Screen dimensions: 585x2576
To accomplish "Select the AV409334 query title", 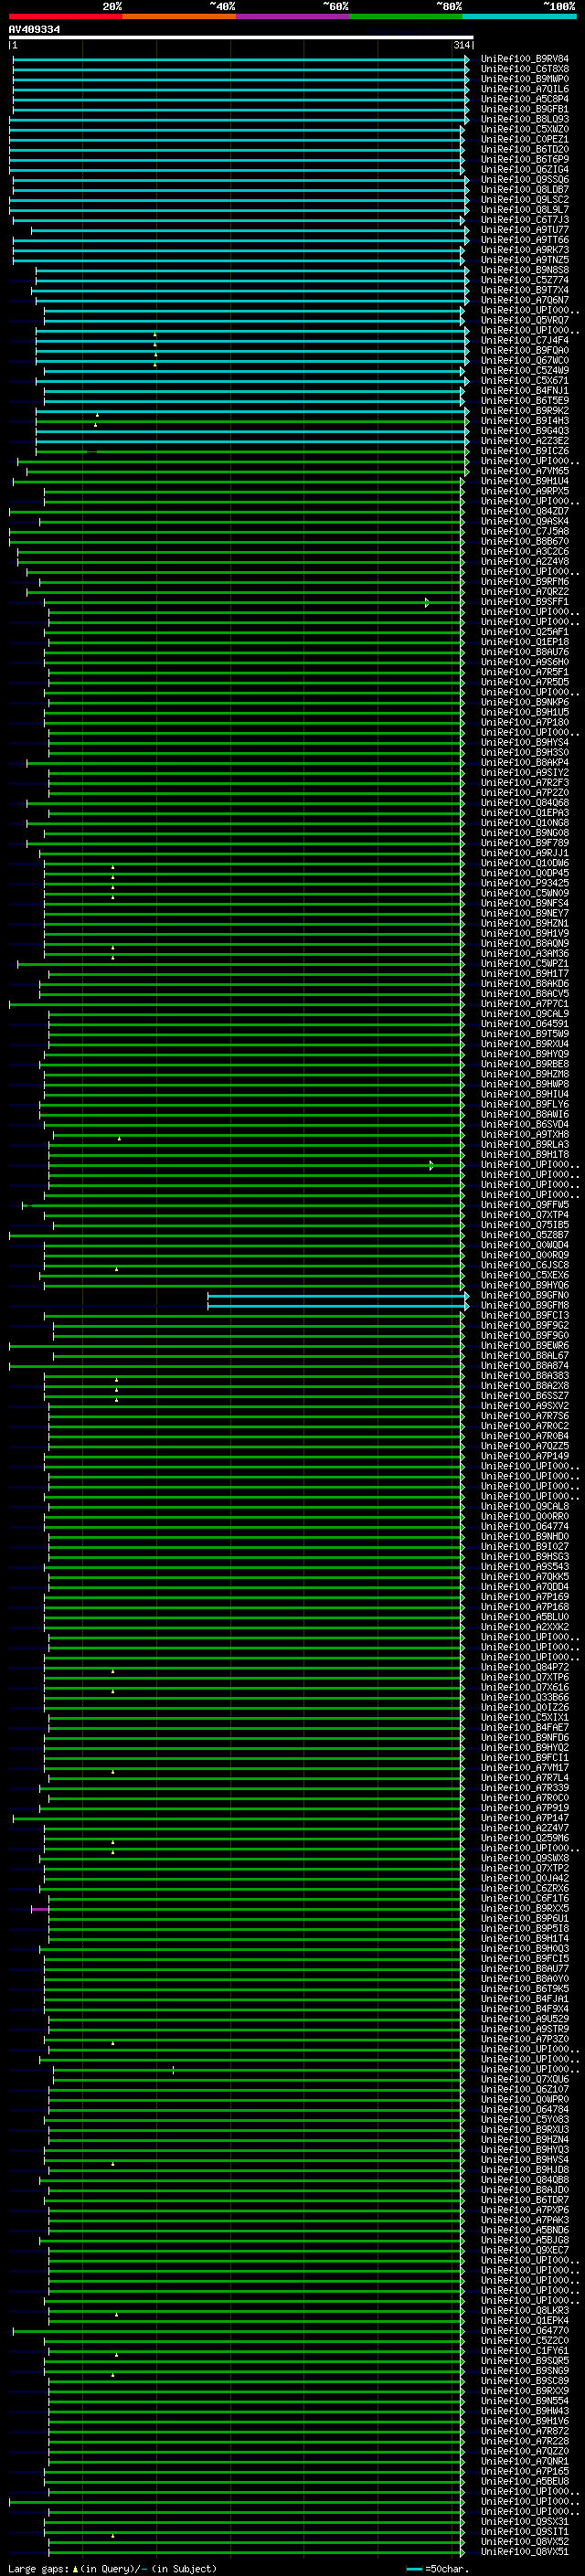I will (34, 29).
